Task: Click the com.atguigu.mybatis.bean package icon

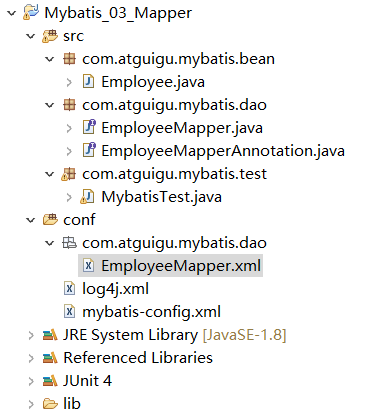Action: coord(69,59)
